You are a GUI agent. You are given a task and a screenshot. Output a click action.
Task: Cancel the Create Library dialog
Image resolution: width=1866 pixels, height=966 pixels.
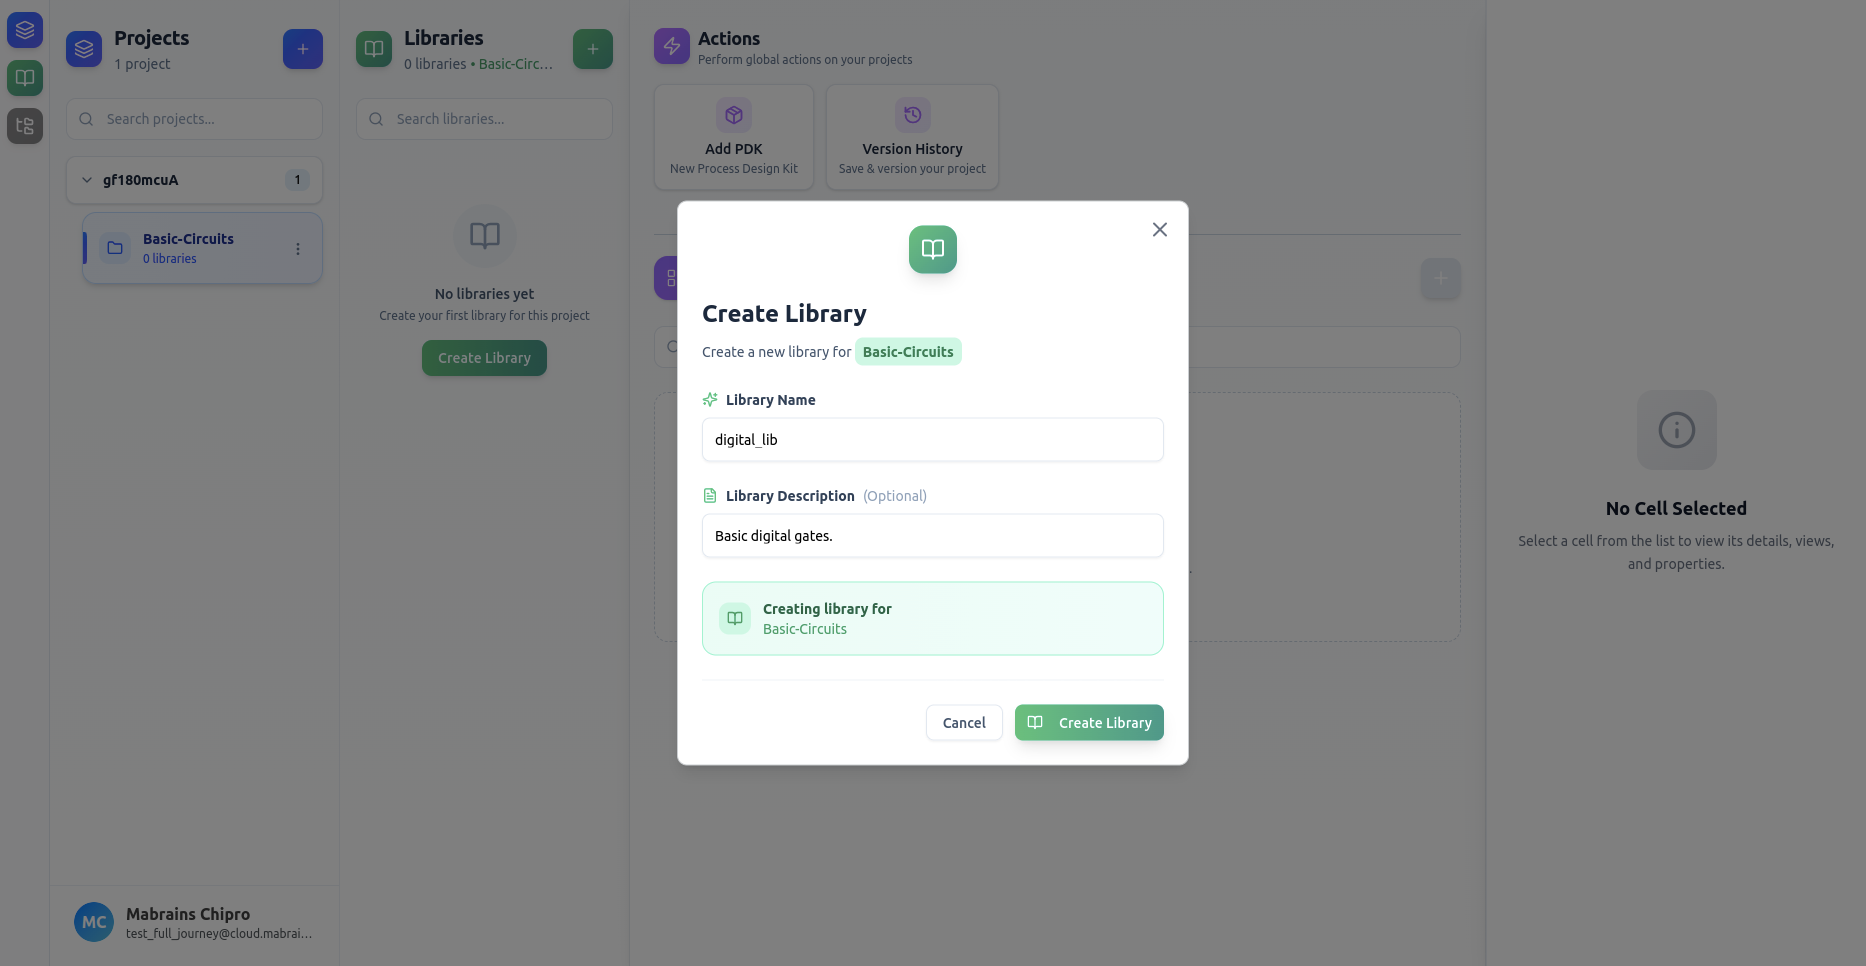[x=963, y=722]
